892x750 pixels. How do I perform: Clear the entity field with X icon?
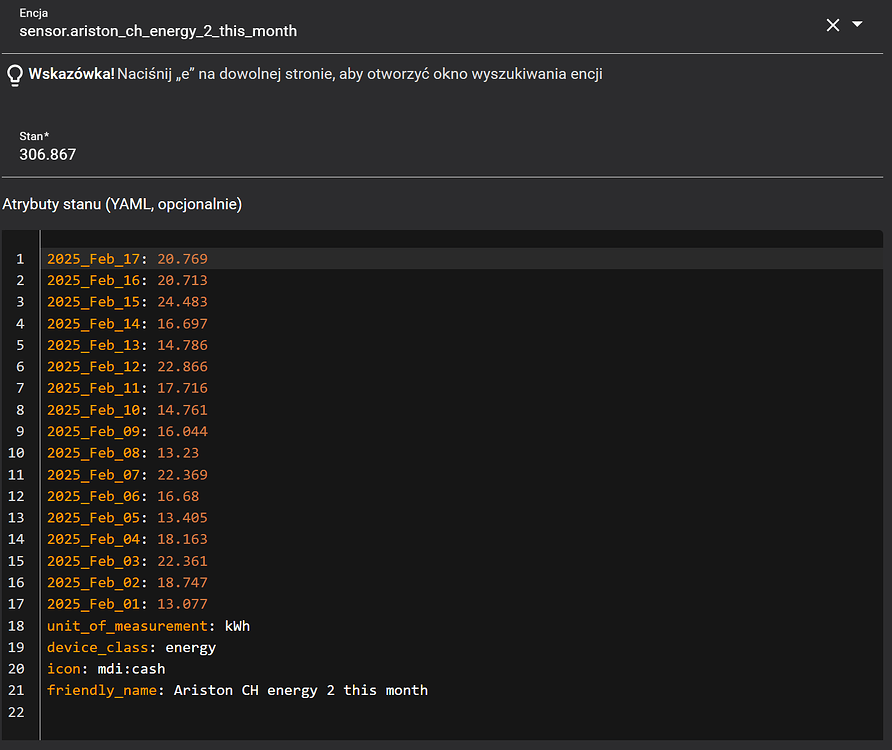(x=832, y=25)
